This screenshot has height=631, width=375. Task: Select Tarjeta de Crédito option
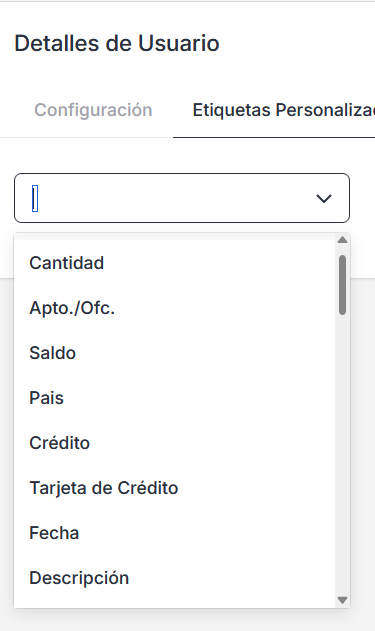[x=175, y=489]
